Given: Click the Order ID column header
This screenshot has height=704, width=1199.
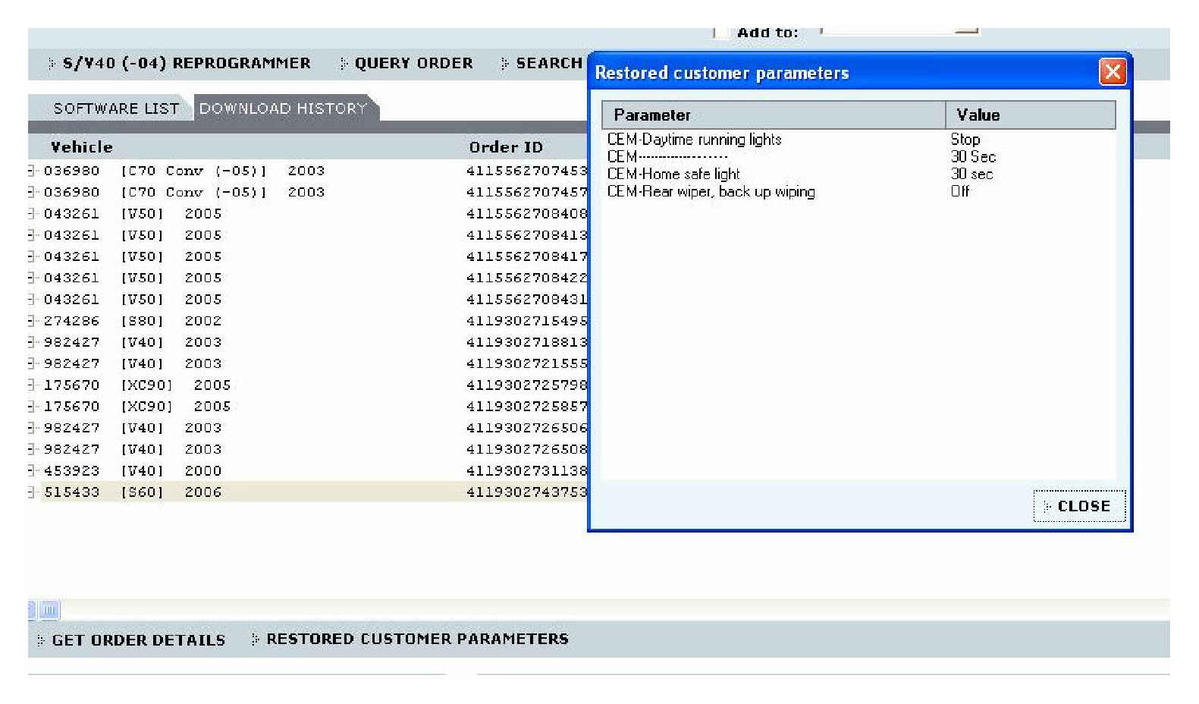Looking at the screenshot, I should [505, 147].
